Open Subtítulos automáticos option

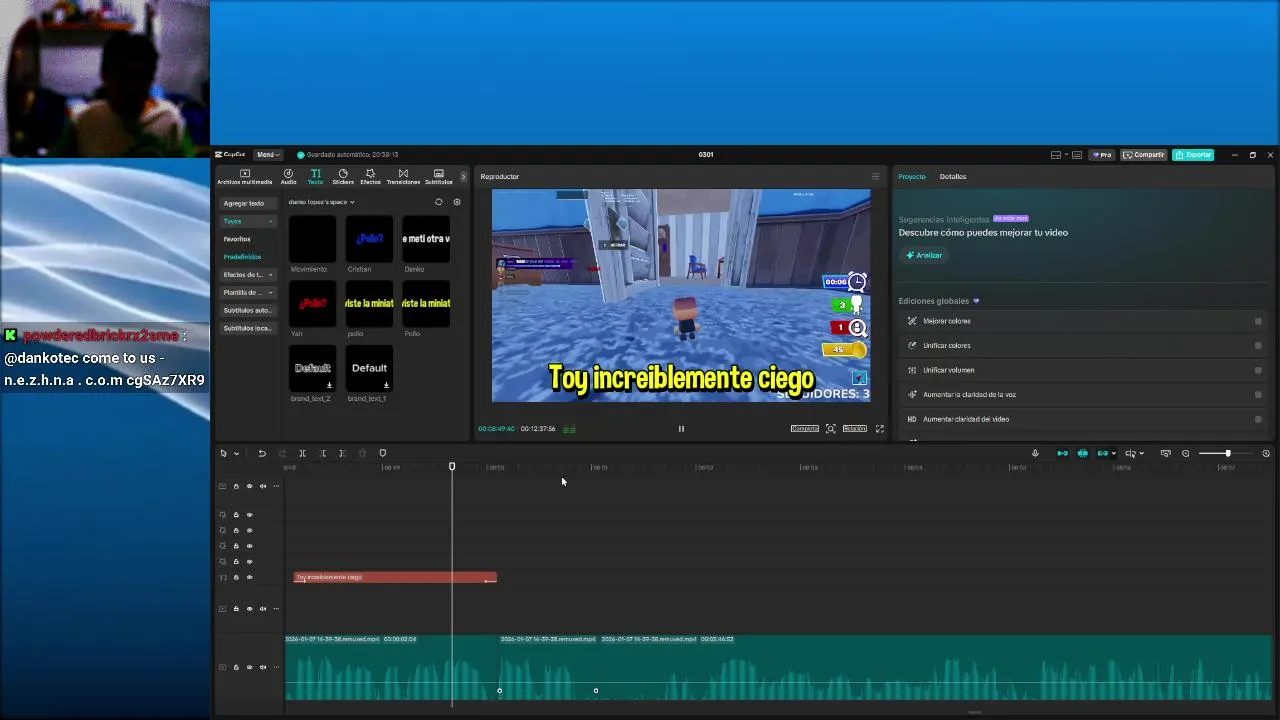click(x=247, y=310)
